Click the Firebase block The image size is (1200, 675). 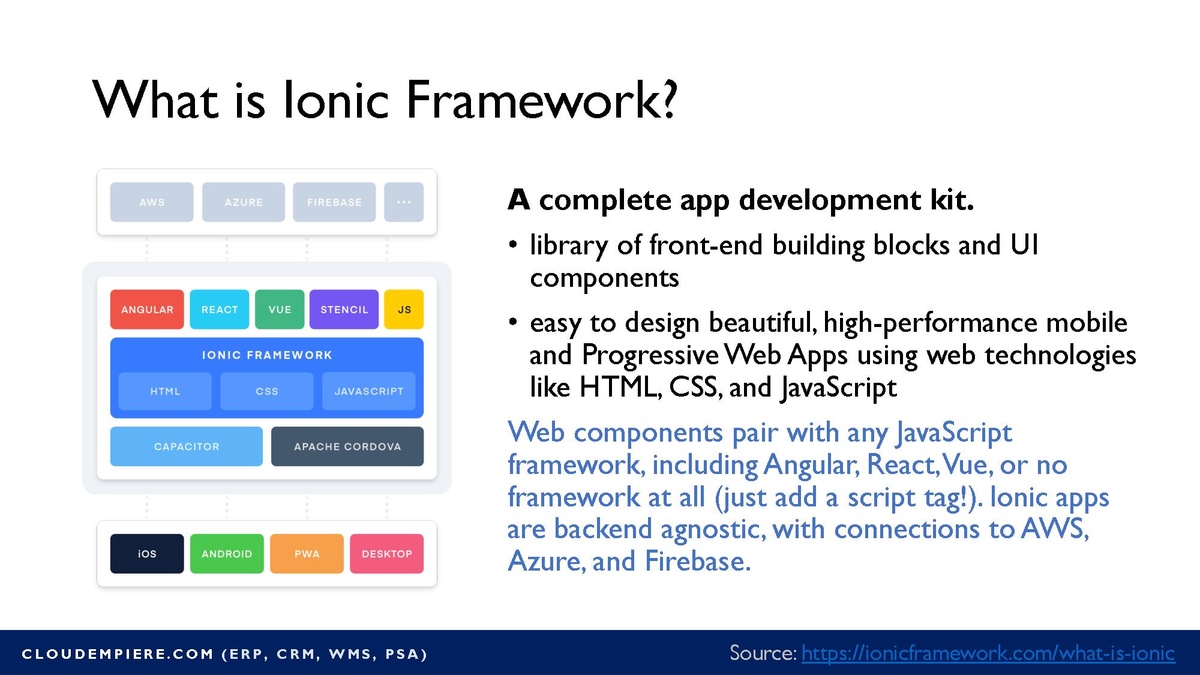coord(334,202)
